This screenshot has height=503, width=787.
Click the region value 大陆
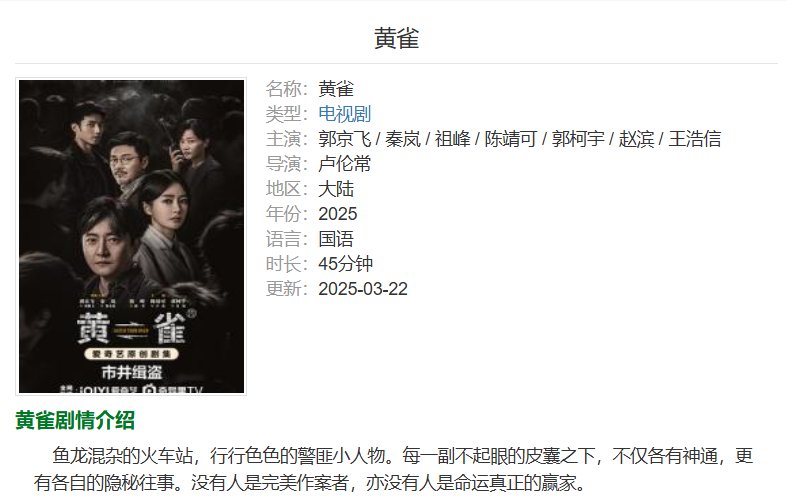click(x=336, y=189)
